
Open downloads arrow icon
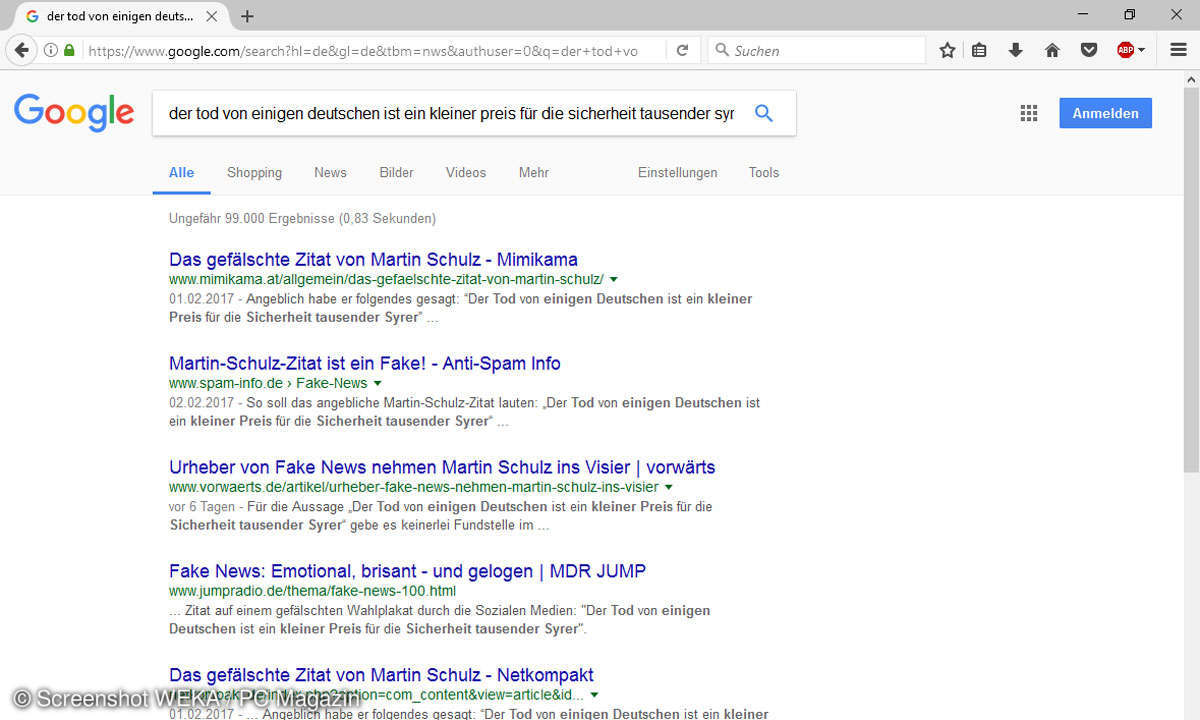coord(1015,50)
